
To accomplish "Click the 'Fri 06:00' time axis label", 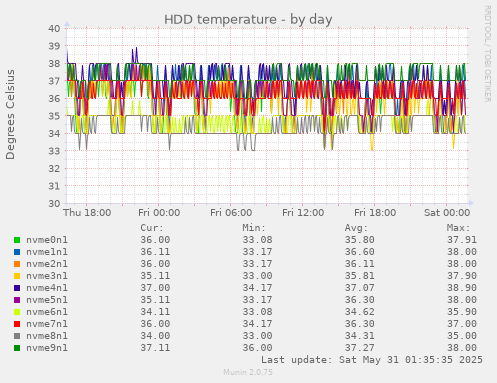I will (x=231, y=213).
